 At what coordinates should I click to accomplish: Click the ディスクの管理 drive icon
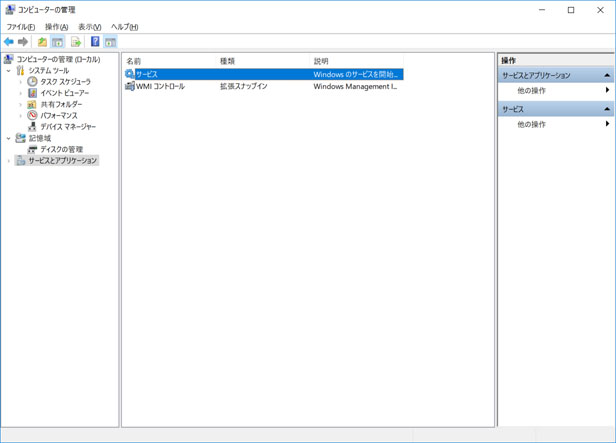[x=32, y=149]
